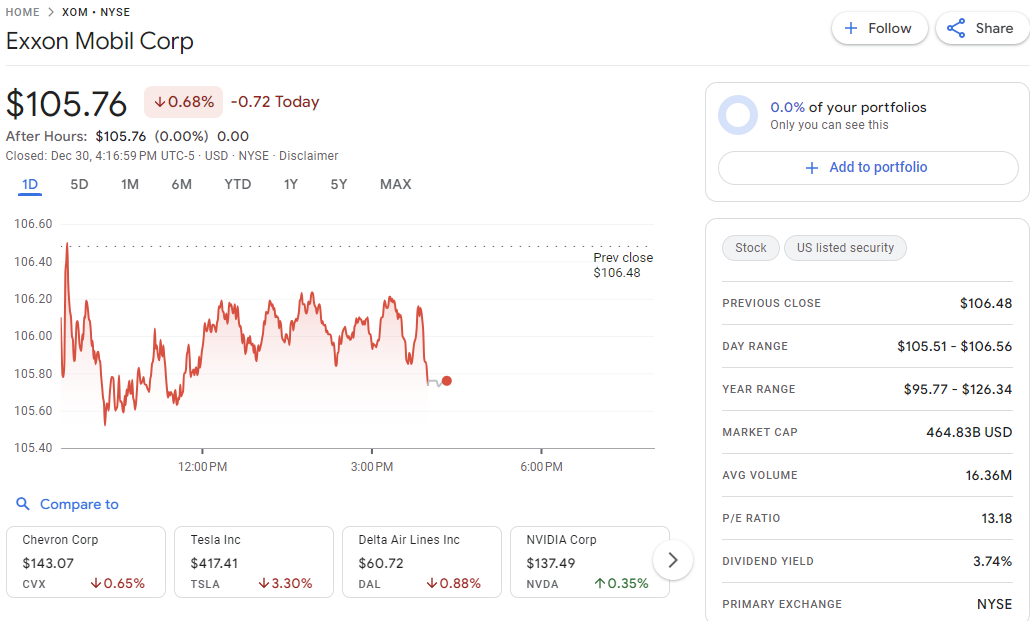Select the 1Y chart range
1030x621 pixels.
click(x=291, y=185)
